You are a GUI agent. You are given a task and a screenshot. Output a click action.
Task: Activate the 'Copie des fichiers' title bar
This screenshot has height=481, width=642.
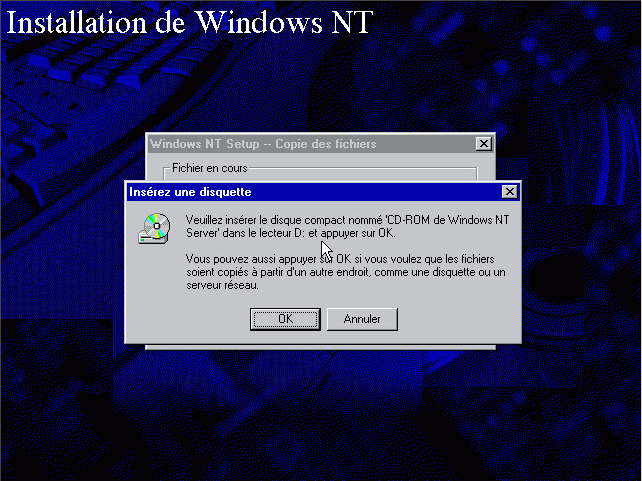pyautogui.click(x=312, y=144)
